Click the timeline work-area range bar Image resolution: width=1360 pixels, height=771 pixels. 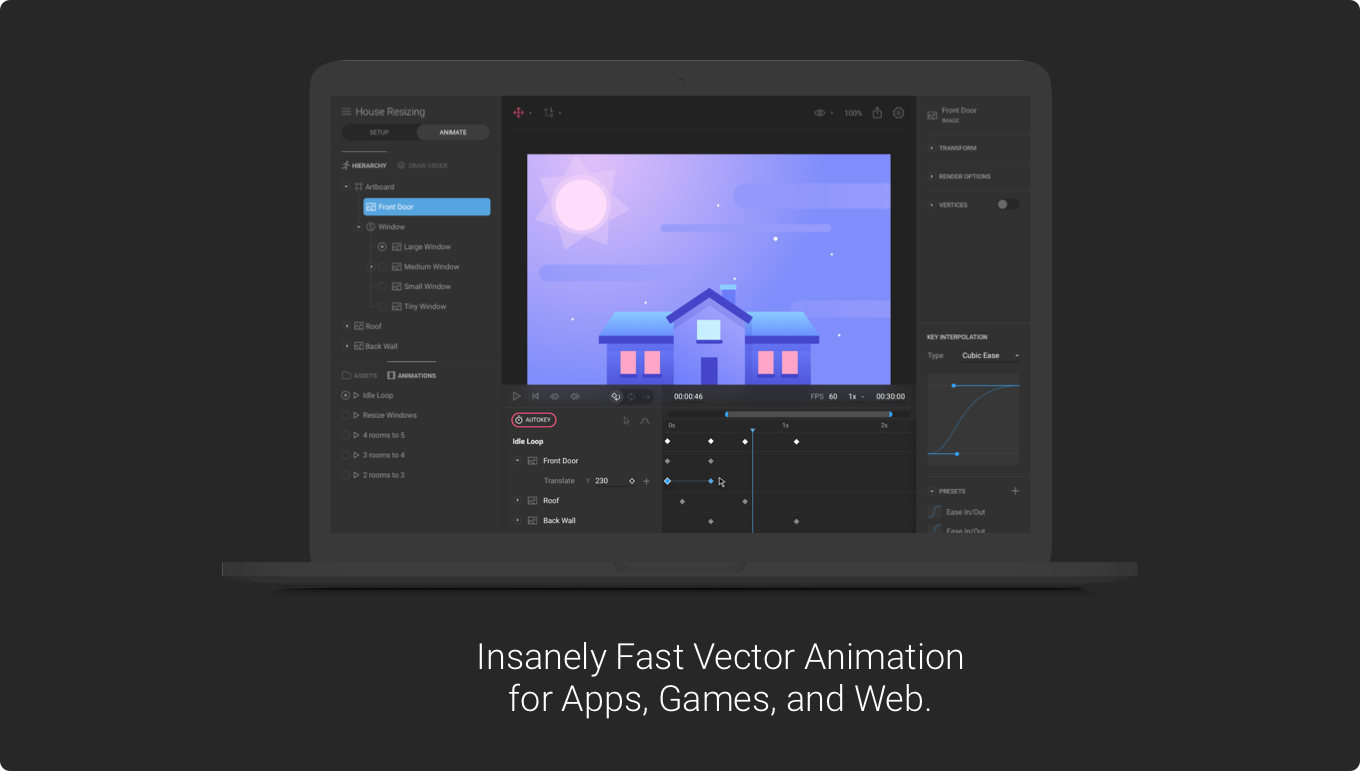click(808, 414)
